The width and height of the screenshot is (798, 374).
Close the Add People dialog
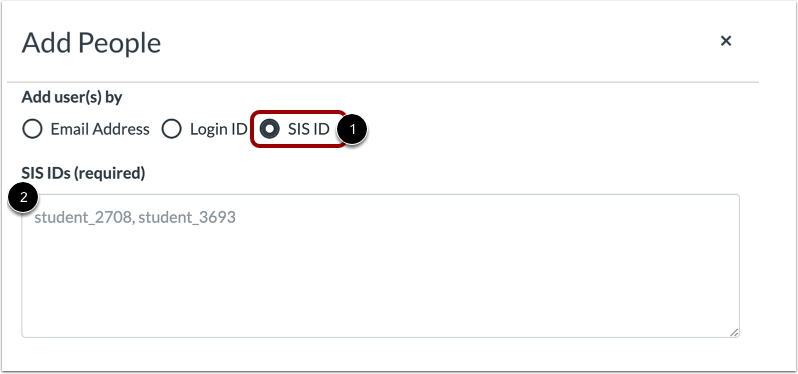(726, 41)
